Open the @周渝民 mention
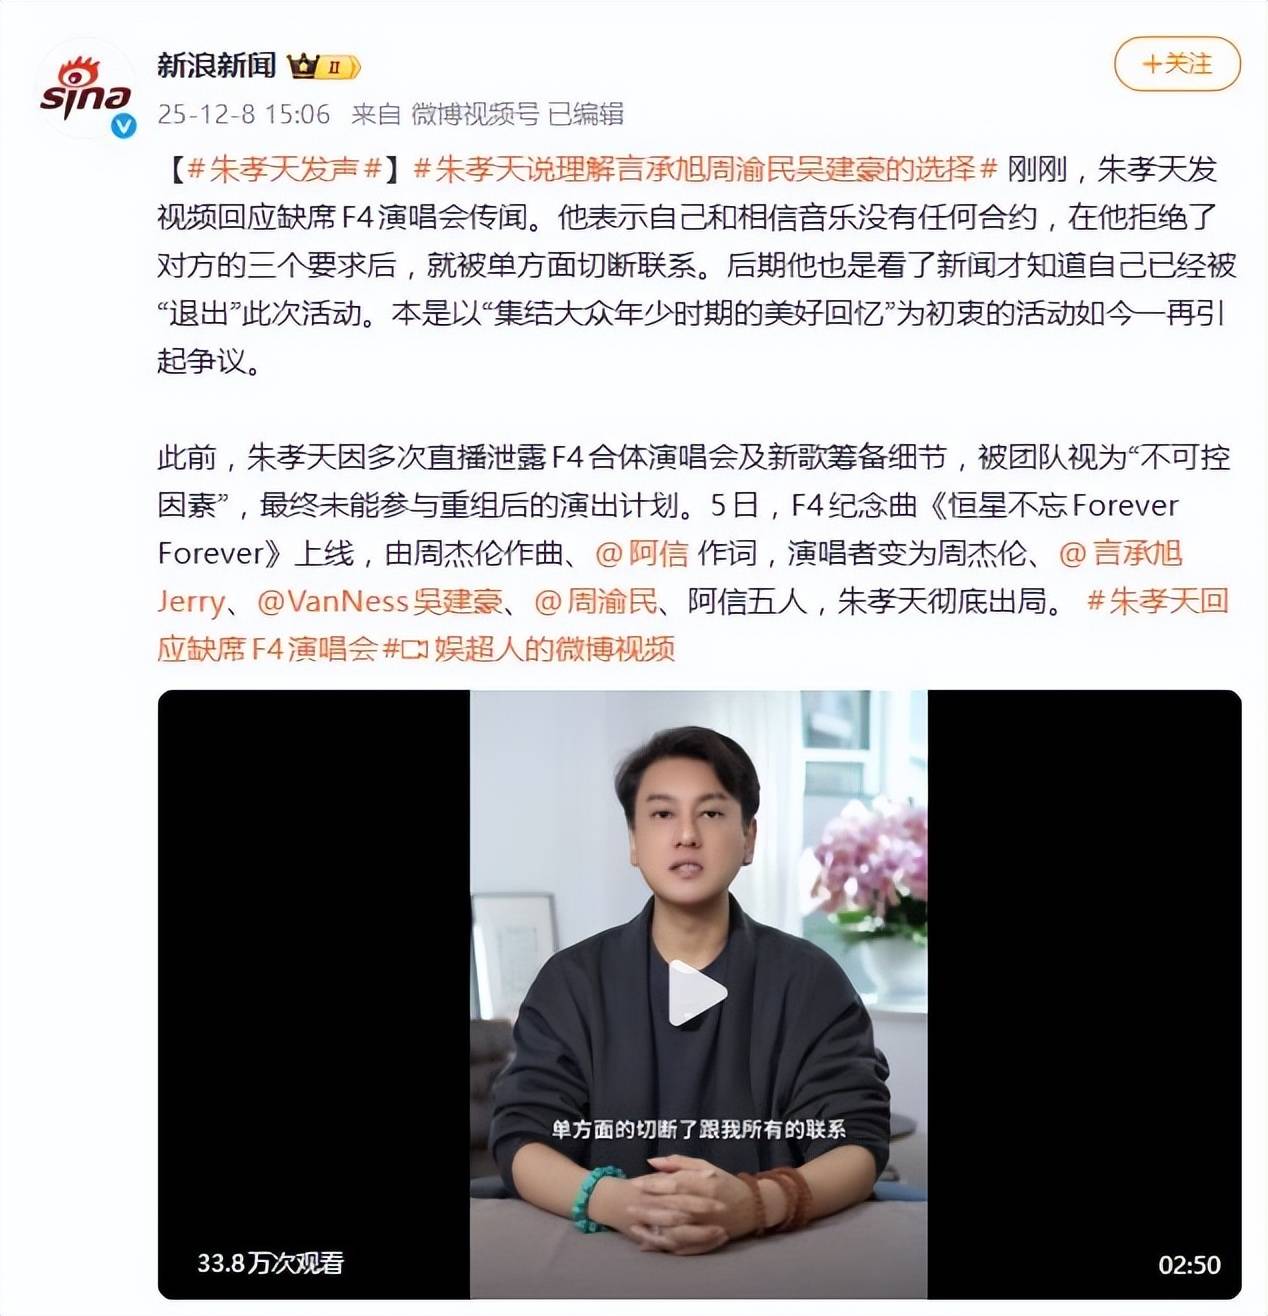The image size is (1268, 1316). 596,601
